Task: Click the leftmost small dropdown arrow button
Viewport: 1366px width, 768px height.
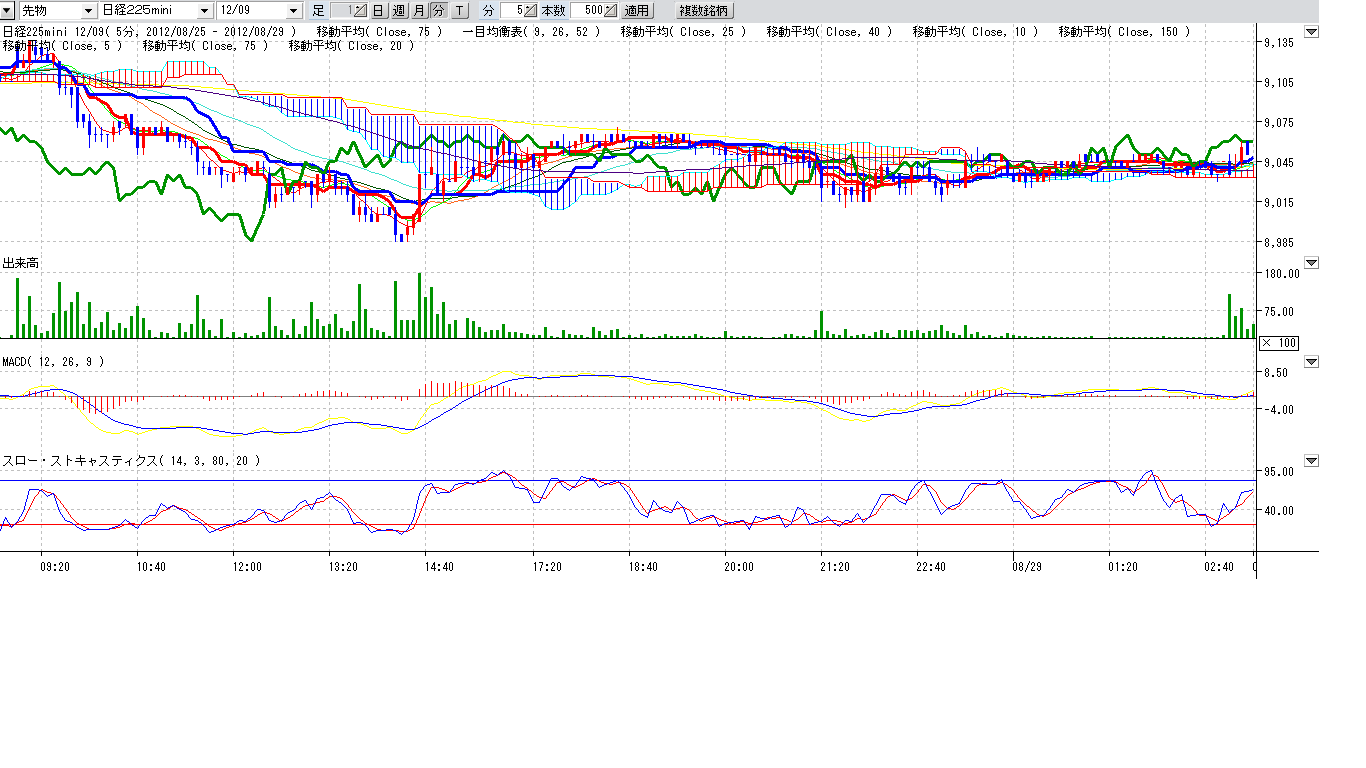Action: (7, 10)
